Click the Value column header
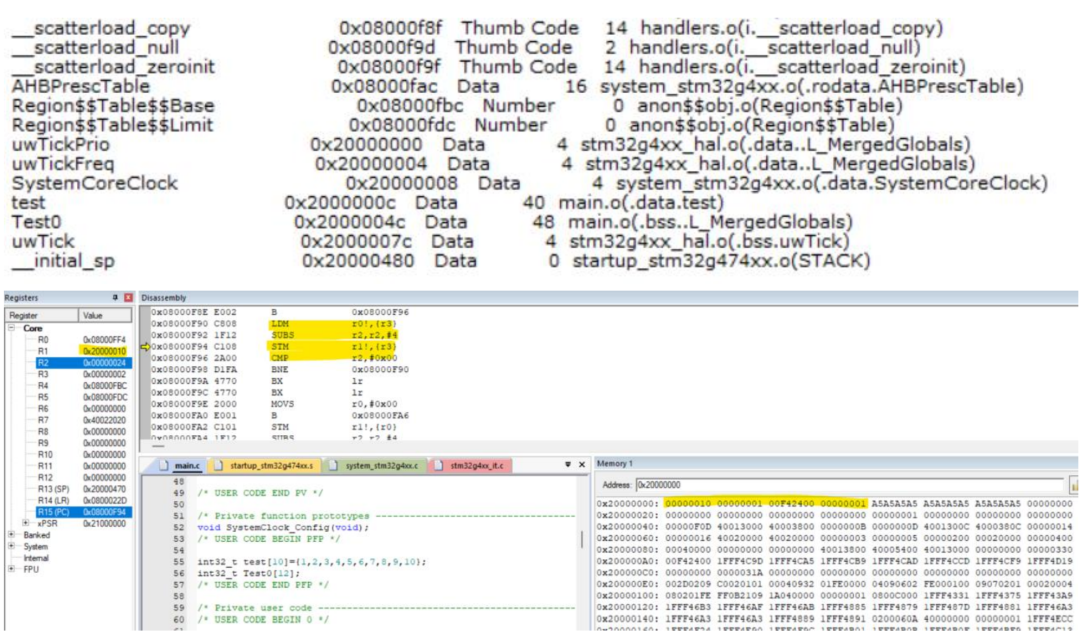1080x640 pixels. (105, 315)
